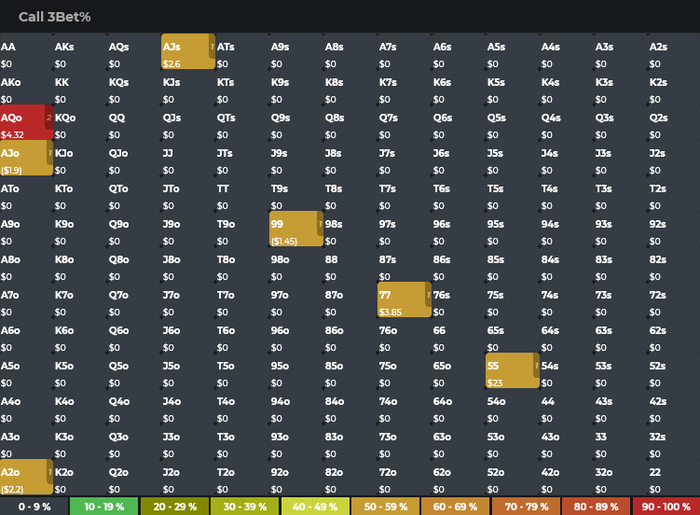
Task: Click the AA hand cell
Action: (x=26, y=51)
